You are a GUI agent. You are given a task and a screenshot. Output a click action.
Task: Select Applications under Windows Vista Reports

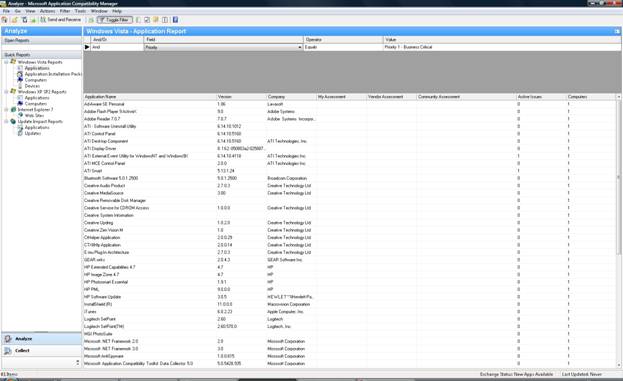pos(37,68)
